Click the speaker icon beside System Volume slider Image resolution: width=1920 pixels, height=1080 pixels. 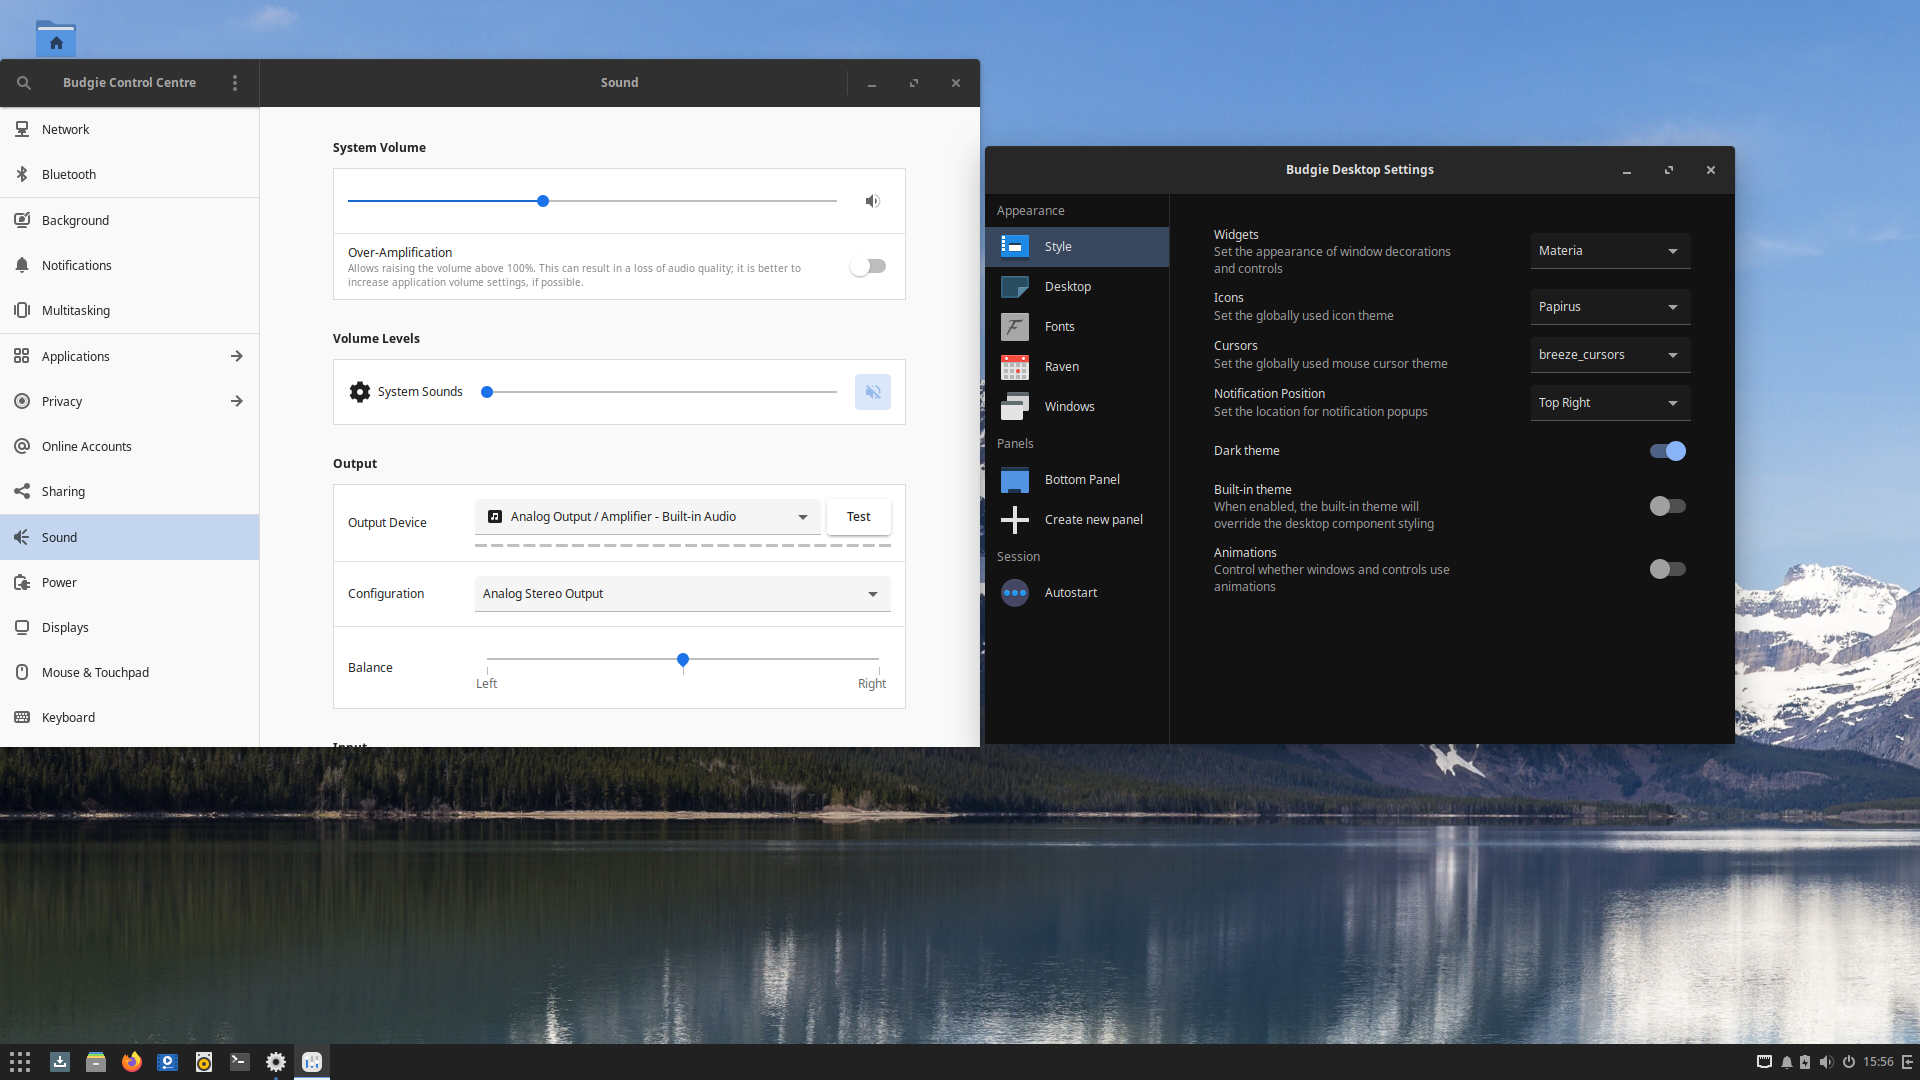coord(873,201)
